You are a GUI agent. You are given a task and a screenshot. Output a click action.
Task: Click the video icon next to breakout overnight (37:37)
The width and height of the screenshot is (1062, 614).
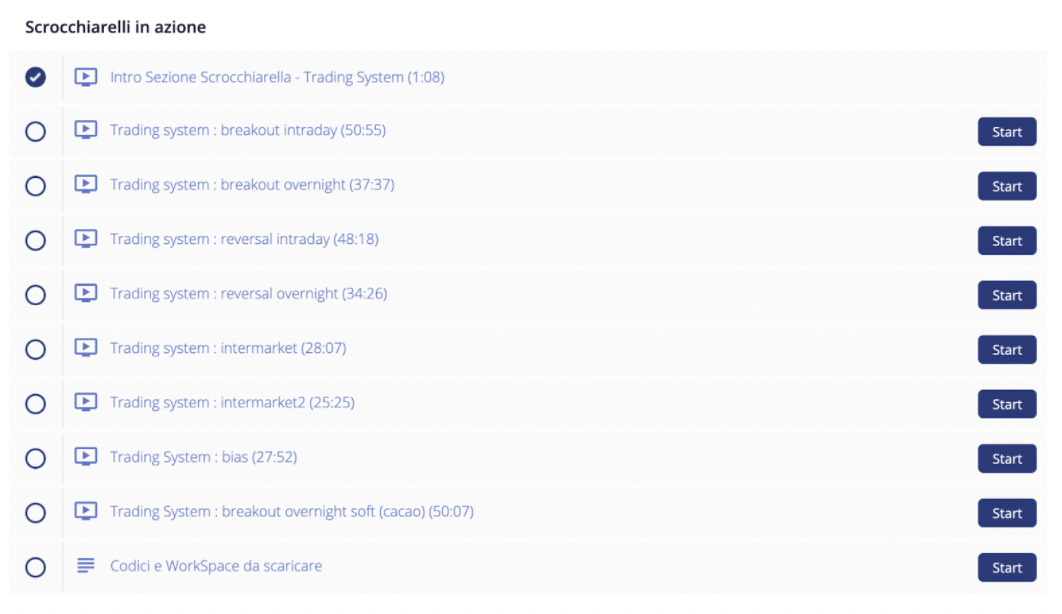pyautogui.click(x=85, y=184)
